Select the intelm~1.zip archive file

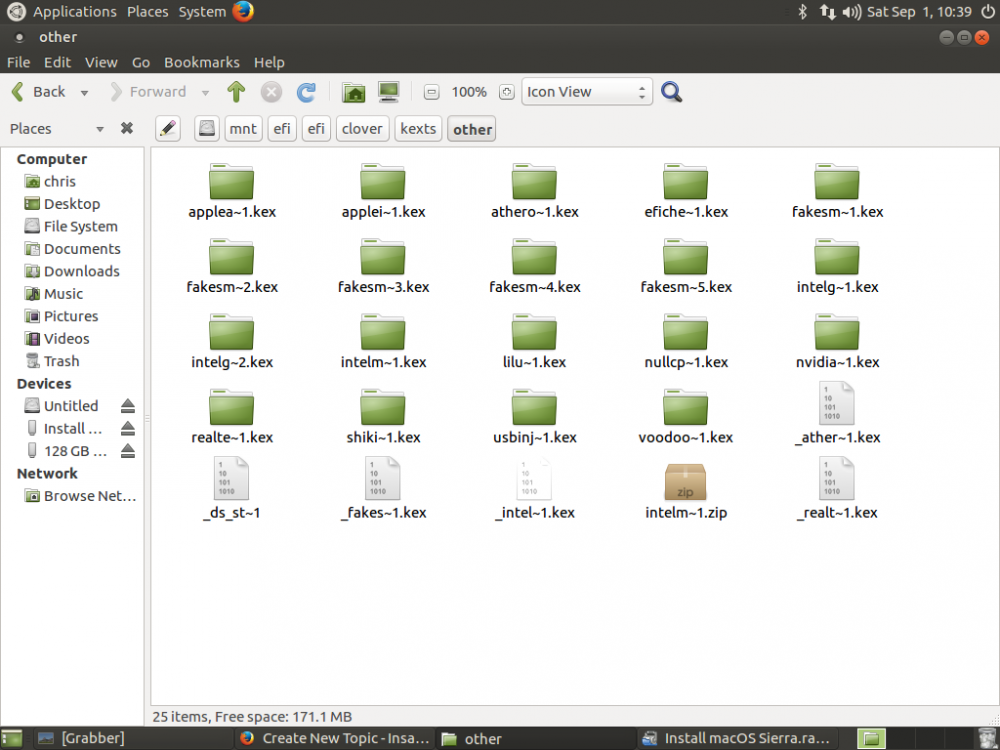pos(686,490)
